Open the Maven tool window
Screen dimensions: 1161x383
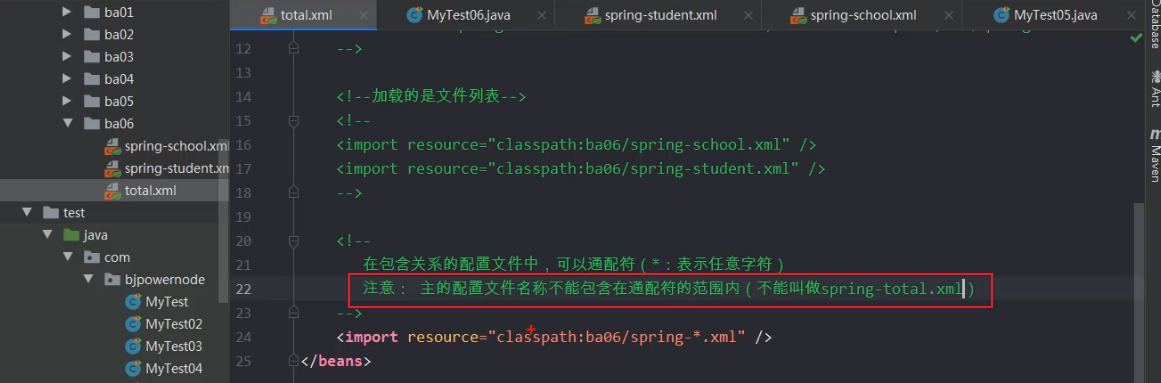pyautogui.click(x=1154, y=156)
